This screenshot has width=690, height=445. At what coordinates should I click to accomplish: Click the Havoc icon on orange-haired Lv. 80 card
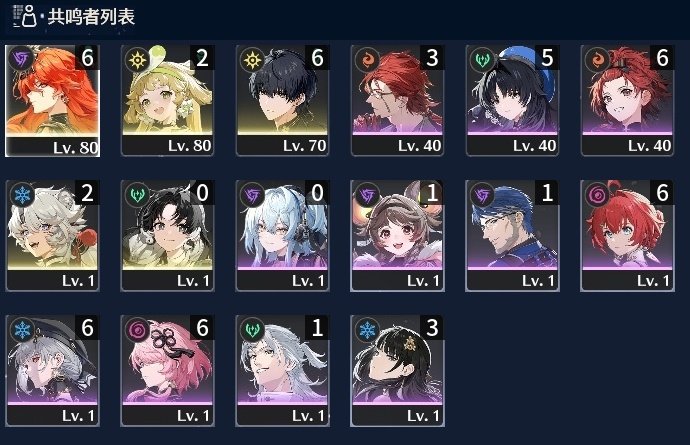tap(21, 59)
